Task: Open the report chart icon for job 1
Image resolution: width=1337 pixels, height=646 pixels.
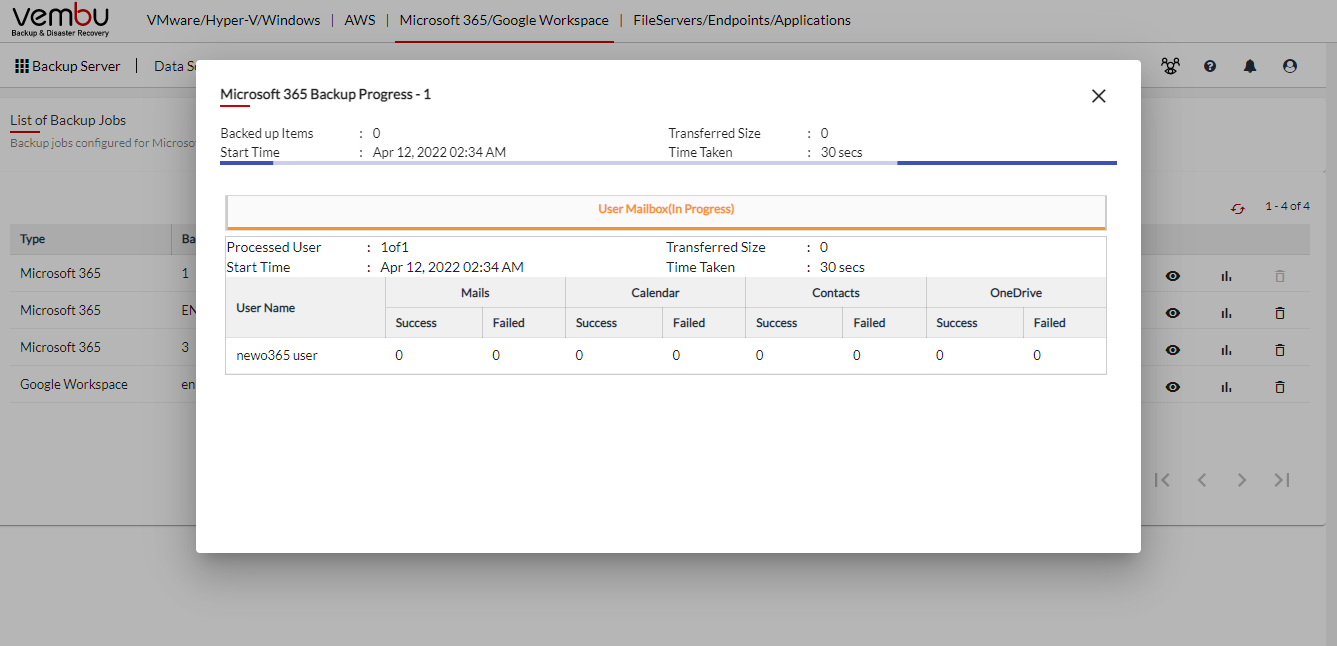Action: click(x=1226, y=276)
